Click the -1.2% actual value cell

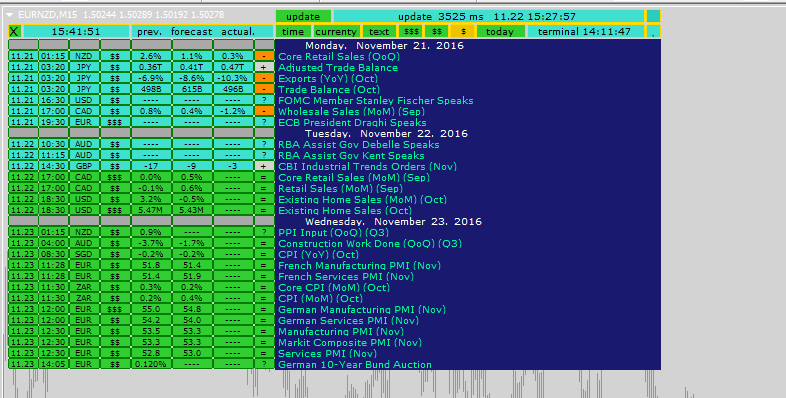pos(233,111)
